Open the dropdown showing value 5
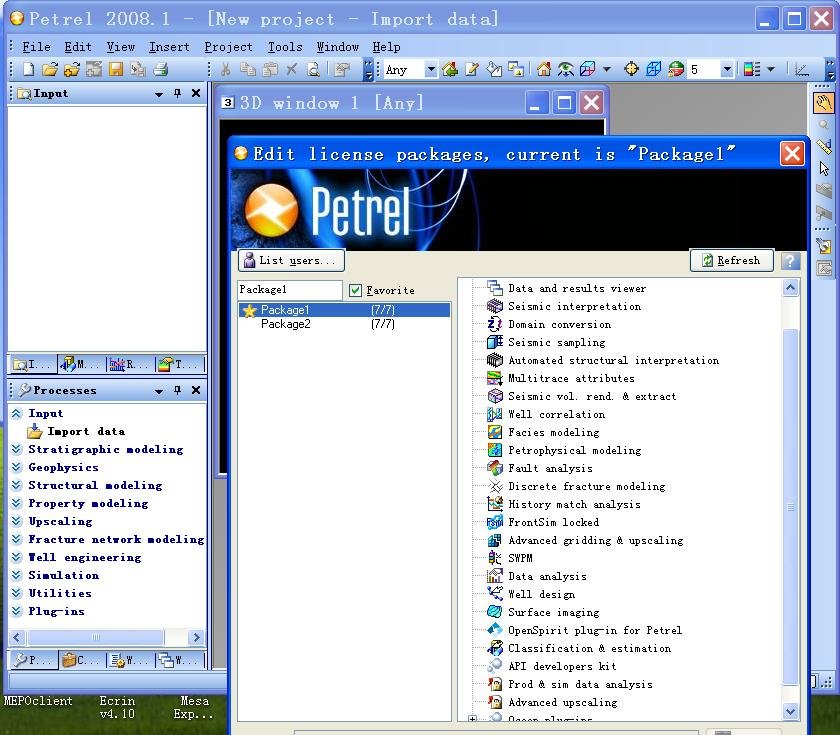The height and width of the screenshot is (735, 840). (727, 69)
